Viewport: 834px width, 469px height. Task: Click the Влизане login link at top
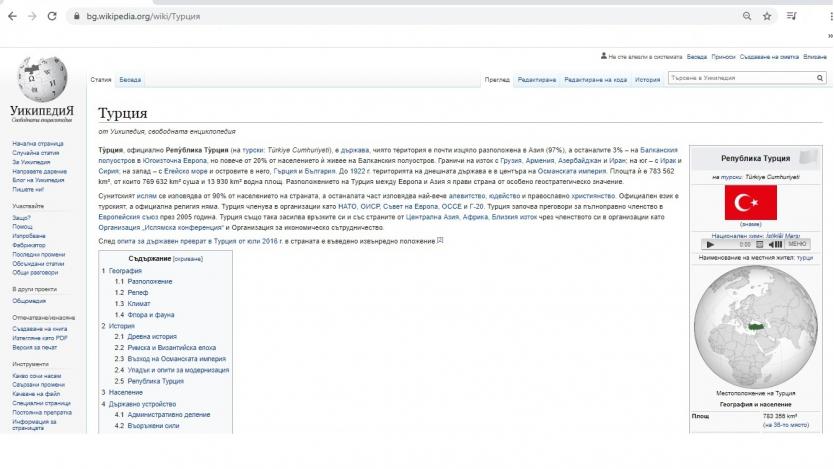(815, 56)
